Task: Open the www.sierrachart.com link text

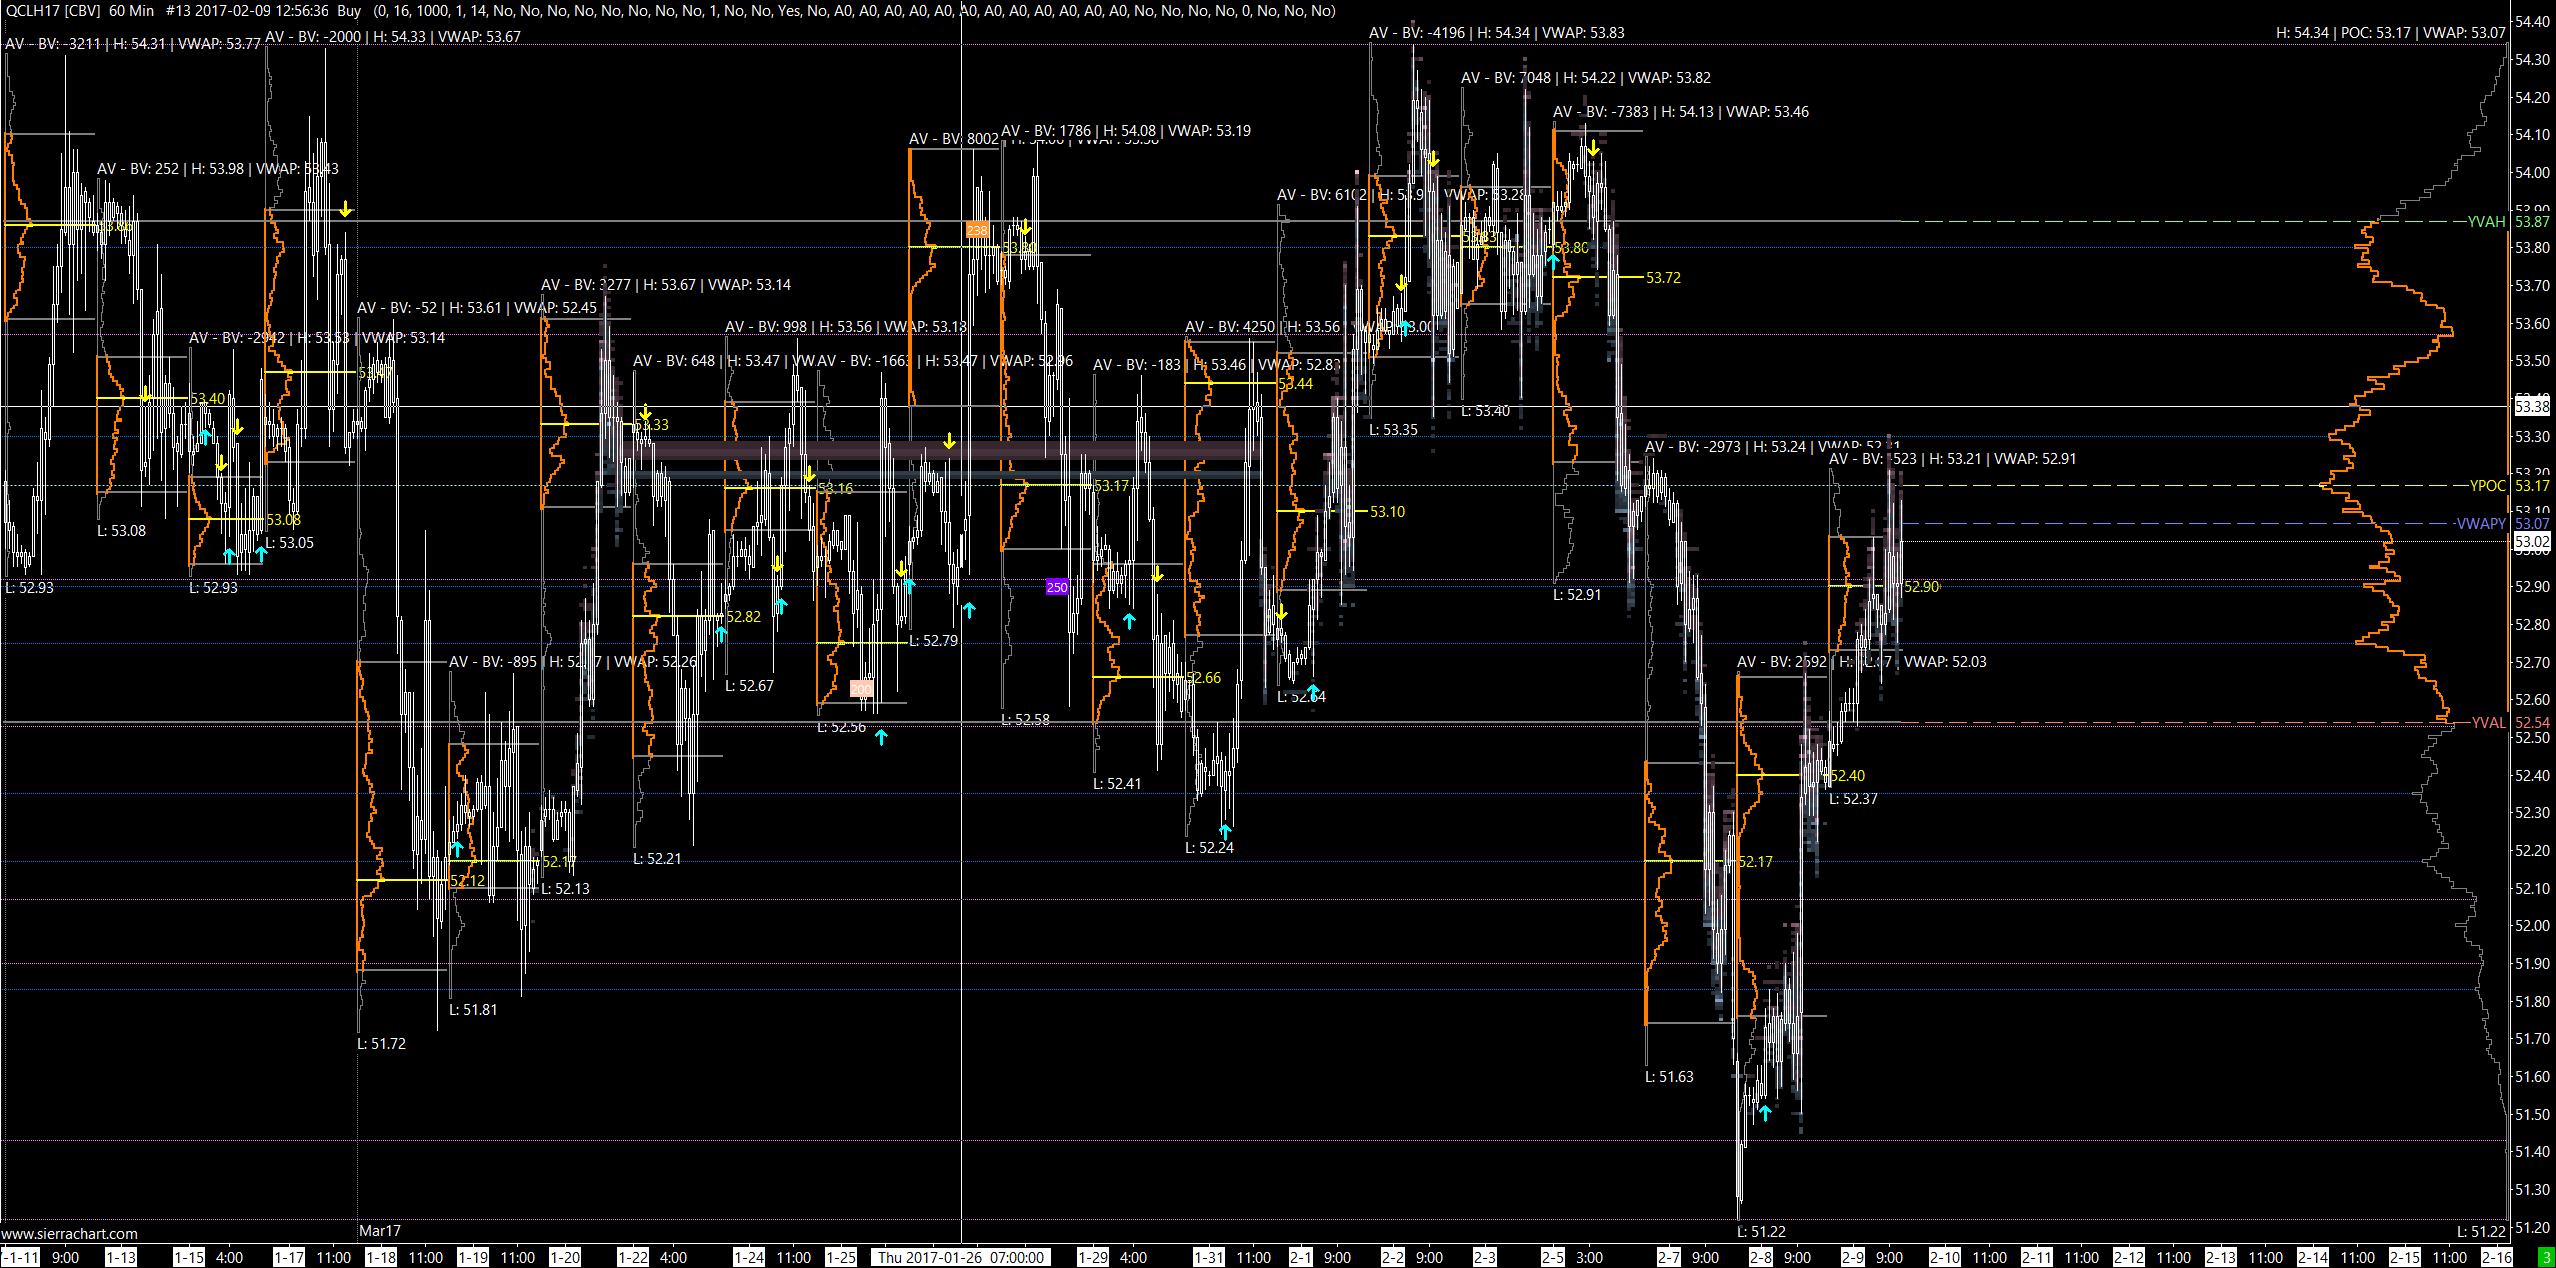Action: pyautogui.click(x=70, y=1234)
